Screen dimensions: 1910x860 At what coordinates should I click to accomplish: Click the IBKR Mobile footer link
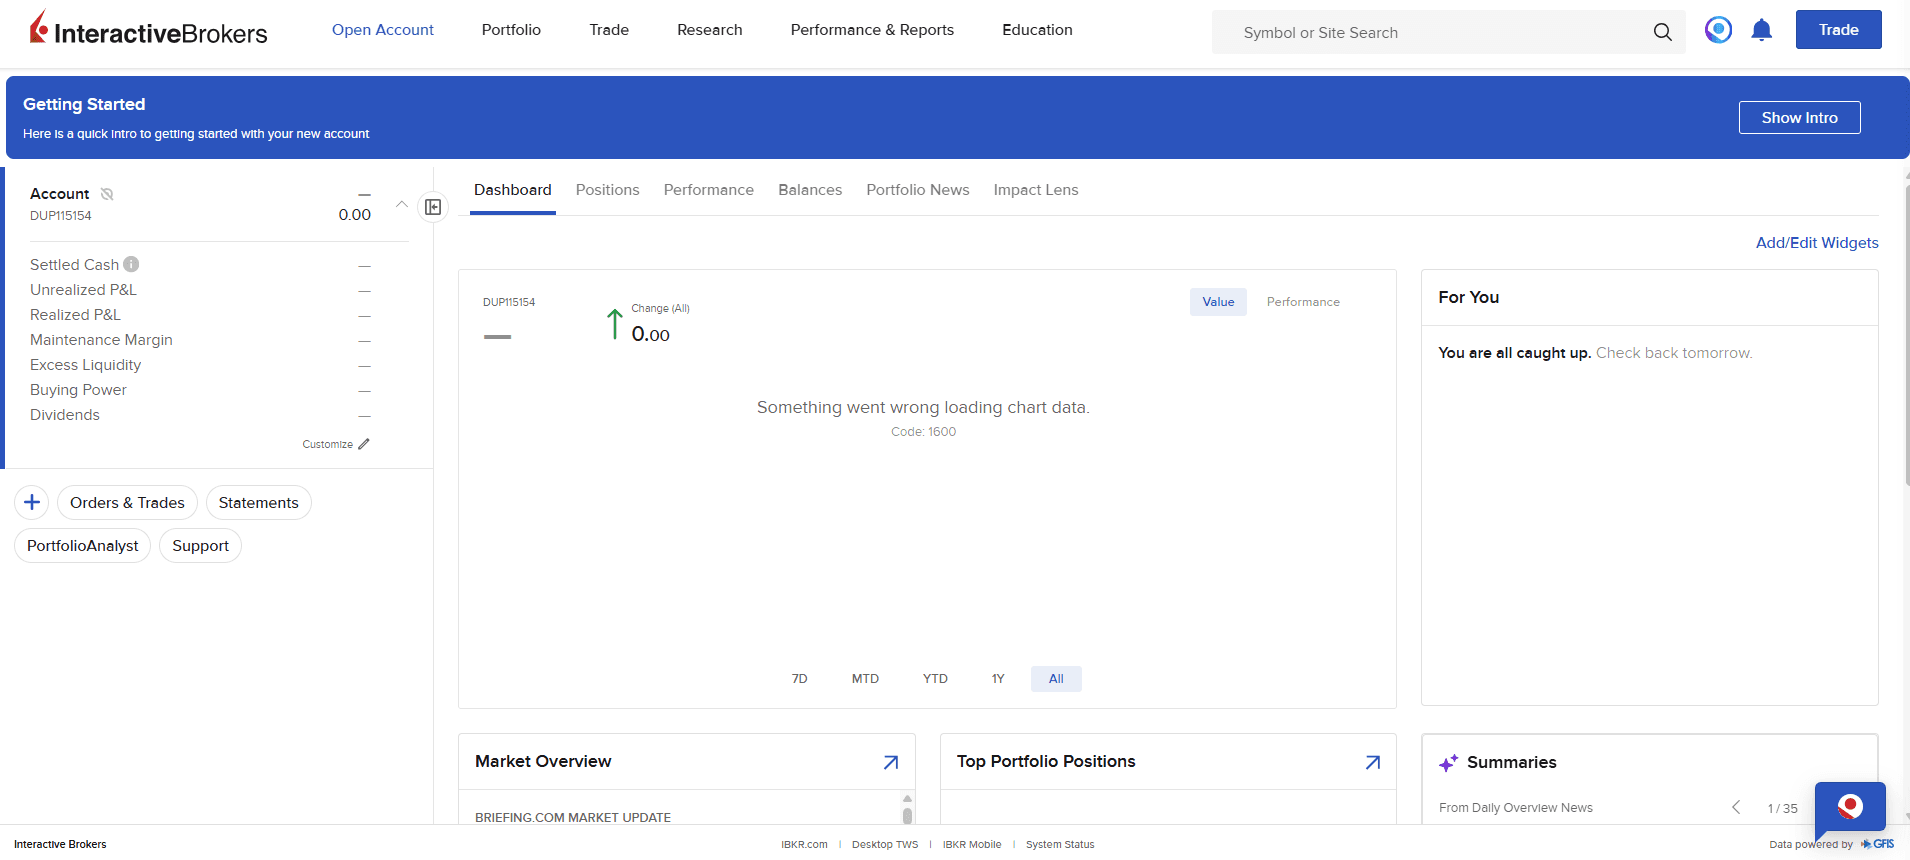click(x=972, y=845)
